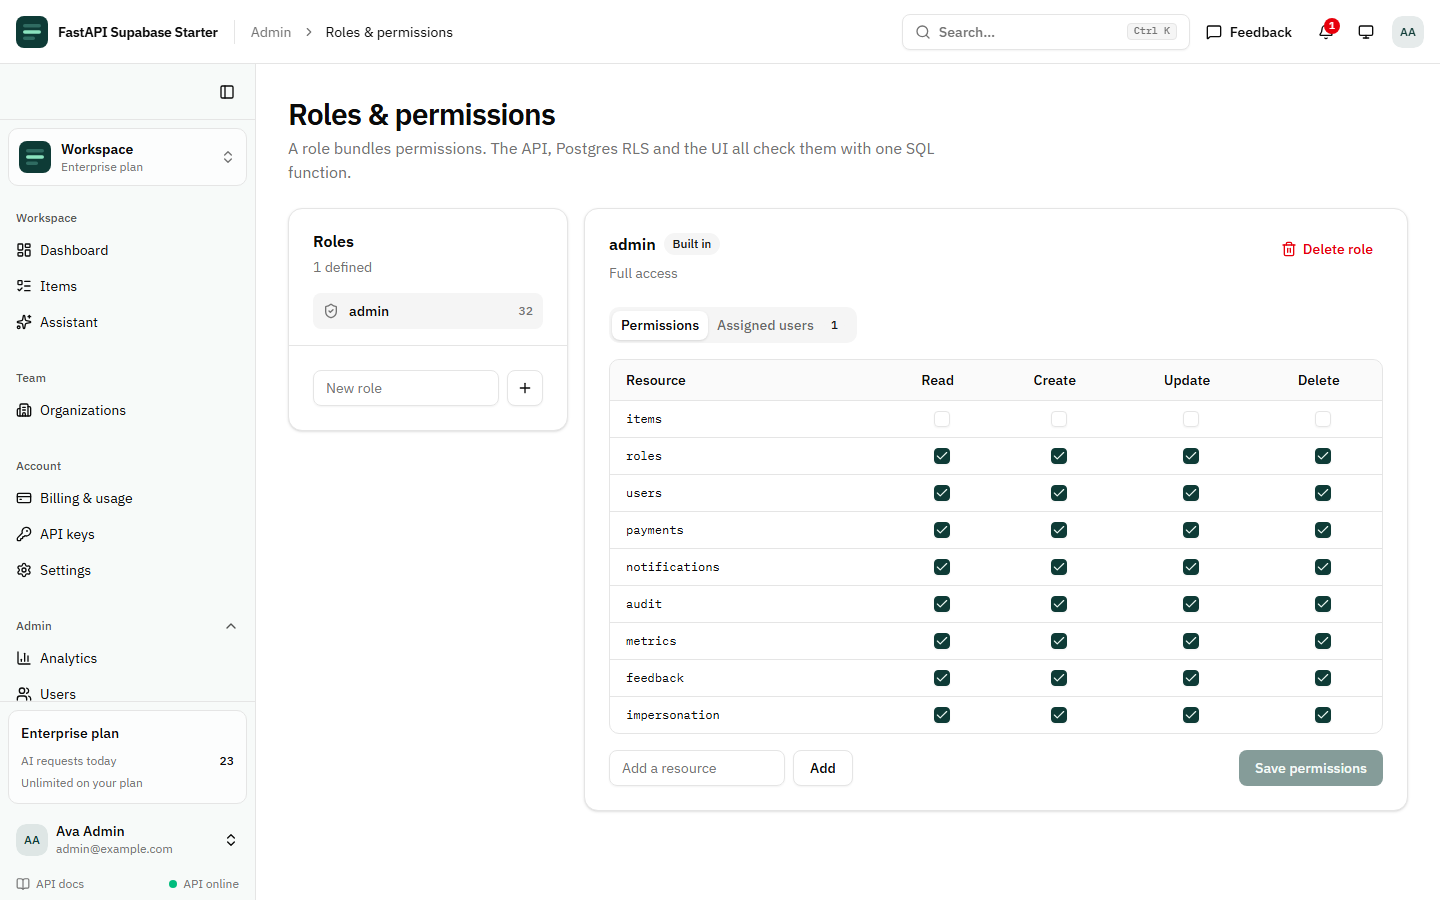
Task: Toggle Update checkbox for roles
Action: (x=1191, y=456)
